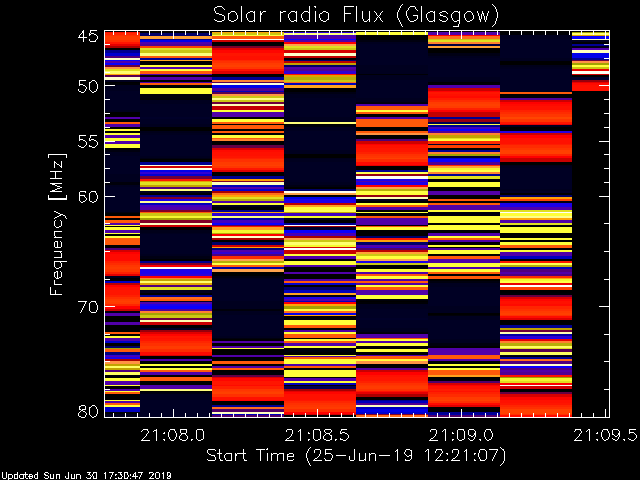Click the 'Updated Sun Jun 30 17:30:47 2019' footer

point(86,476)
